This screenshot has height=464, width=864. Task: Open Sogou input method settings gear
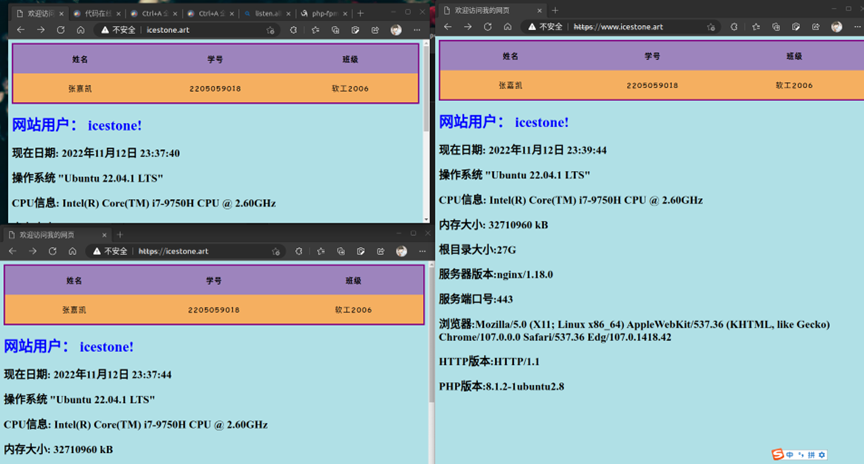(822, 455)
